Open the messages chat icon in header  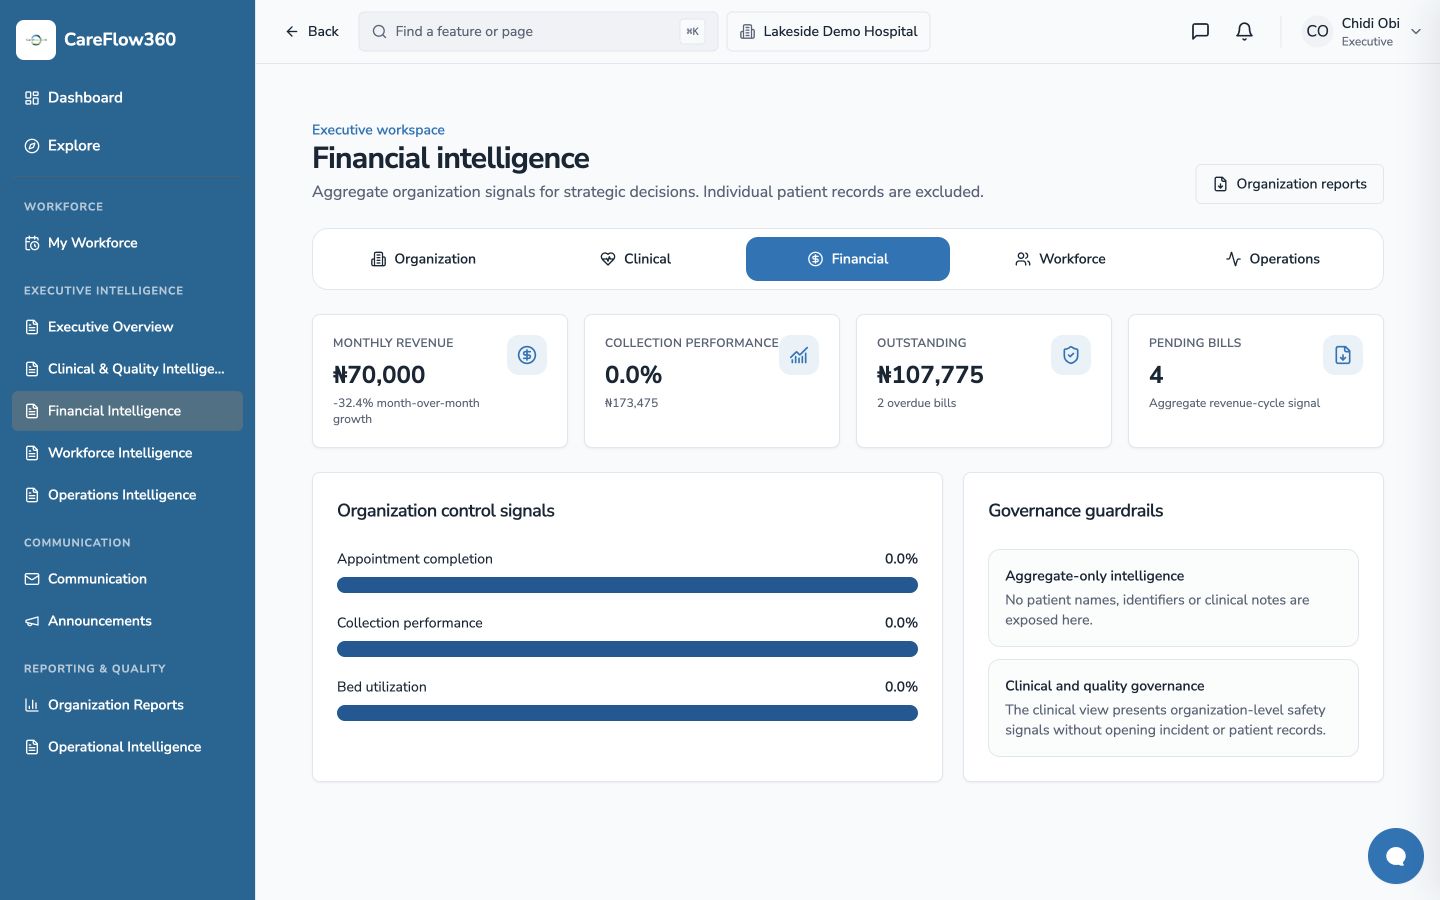click(x=1200, y=31)
